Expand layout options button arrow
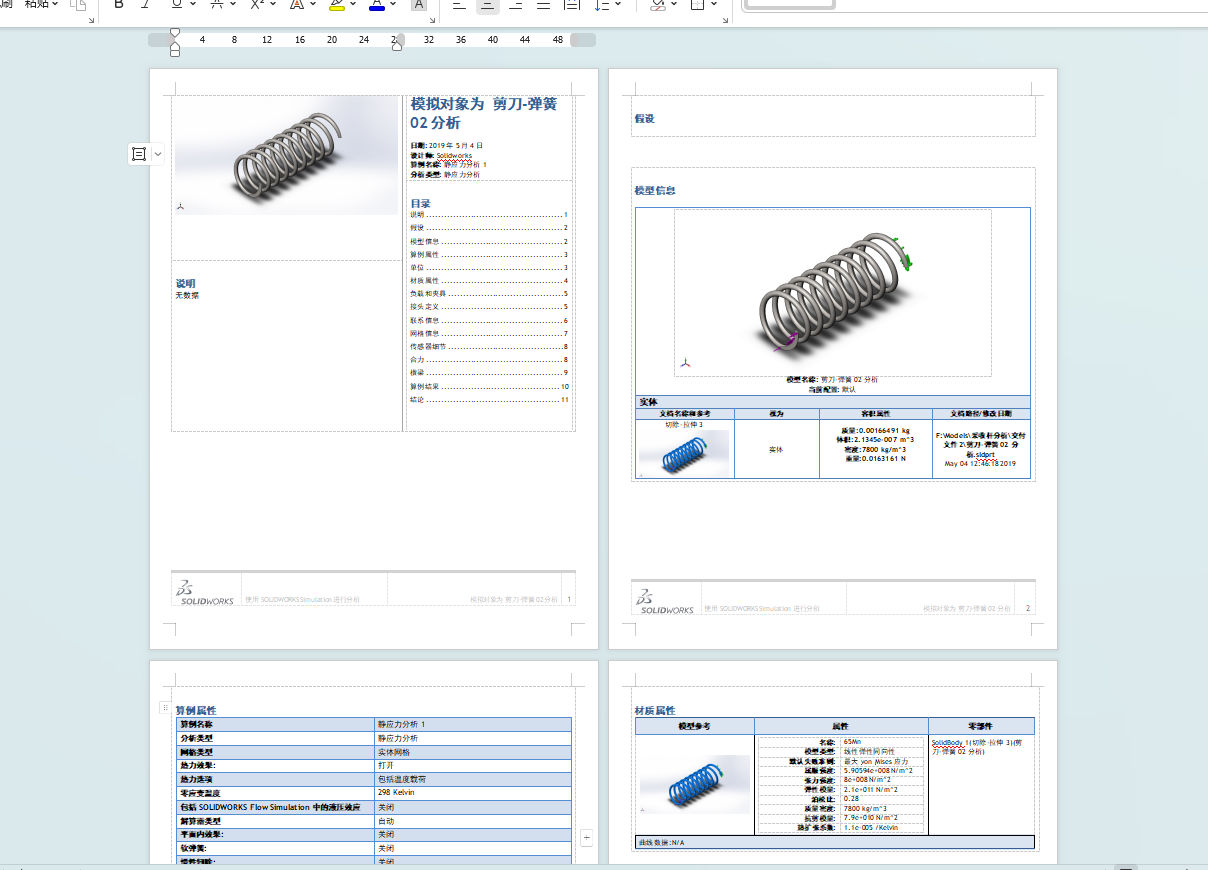 [x=158, y=154]
